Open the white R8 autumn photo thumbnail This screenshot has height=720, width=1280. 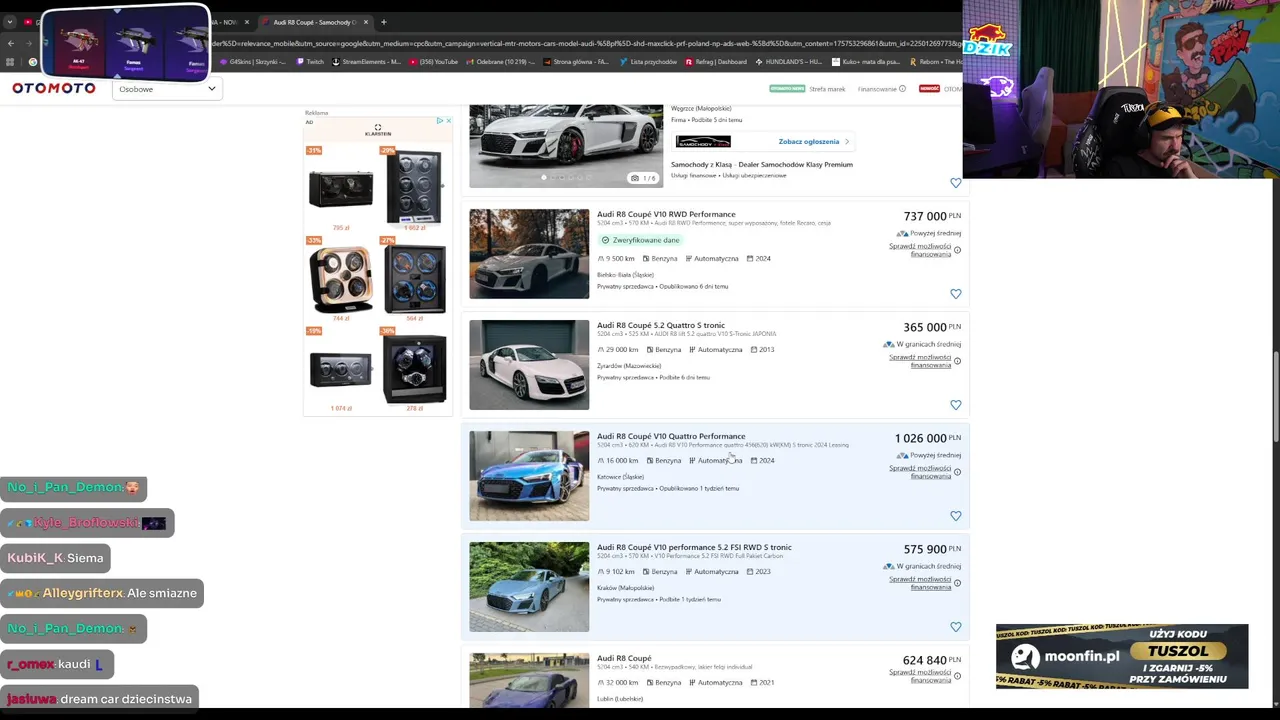[529, 254]
